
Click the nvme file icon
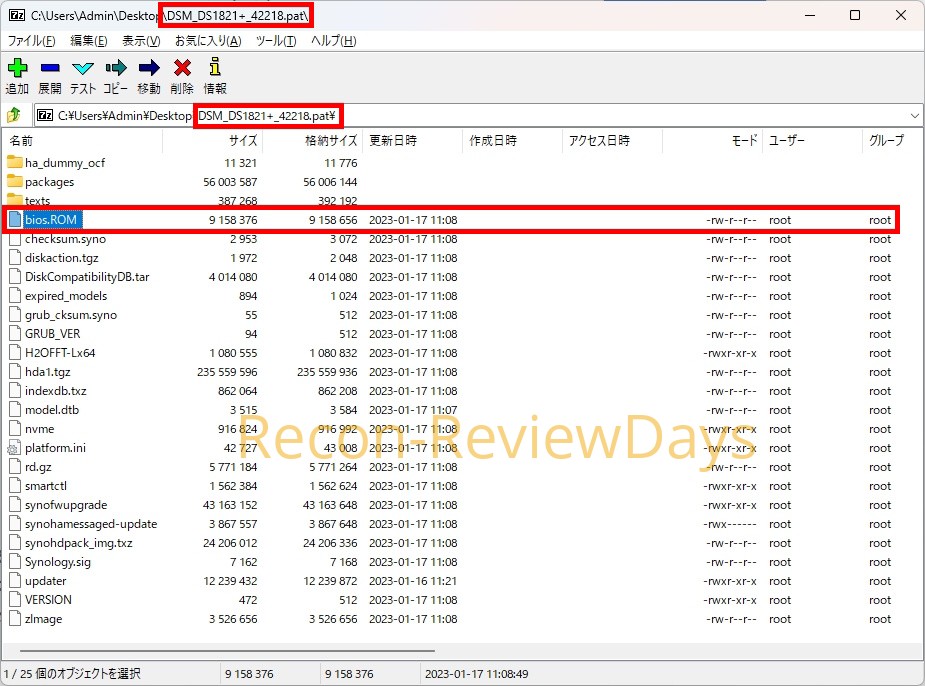[15, 429]
